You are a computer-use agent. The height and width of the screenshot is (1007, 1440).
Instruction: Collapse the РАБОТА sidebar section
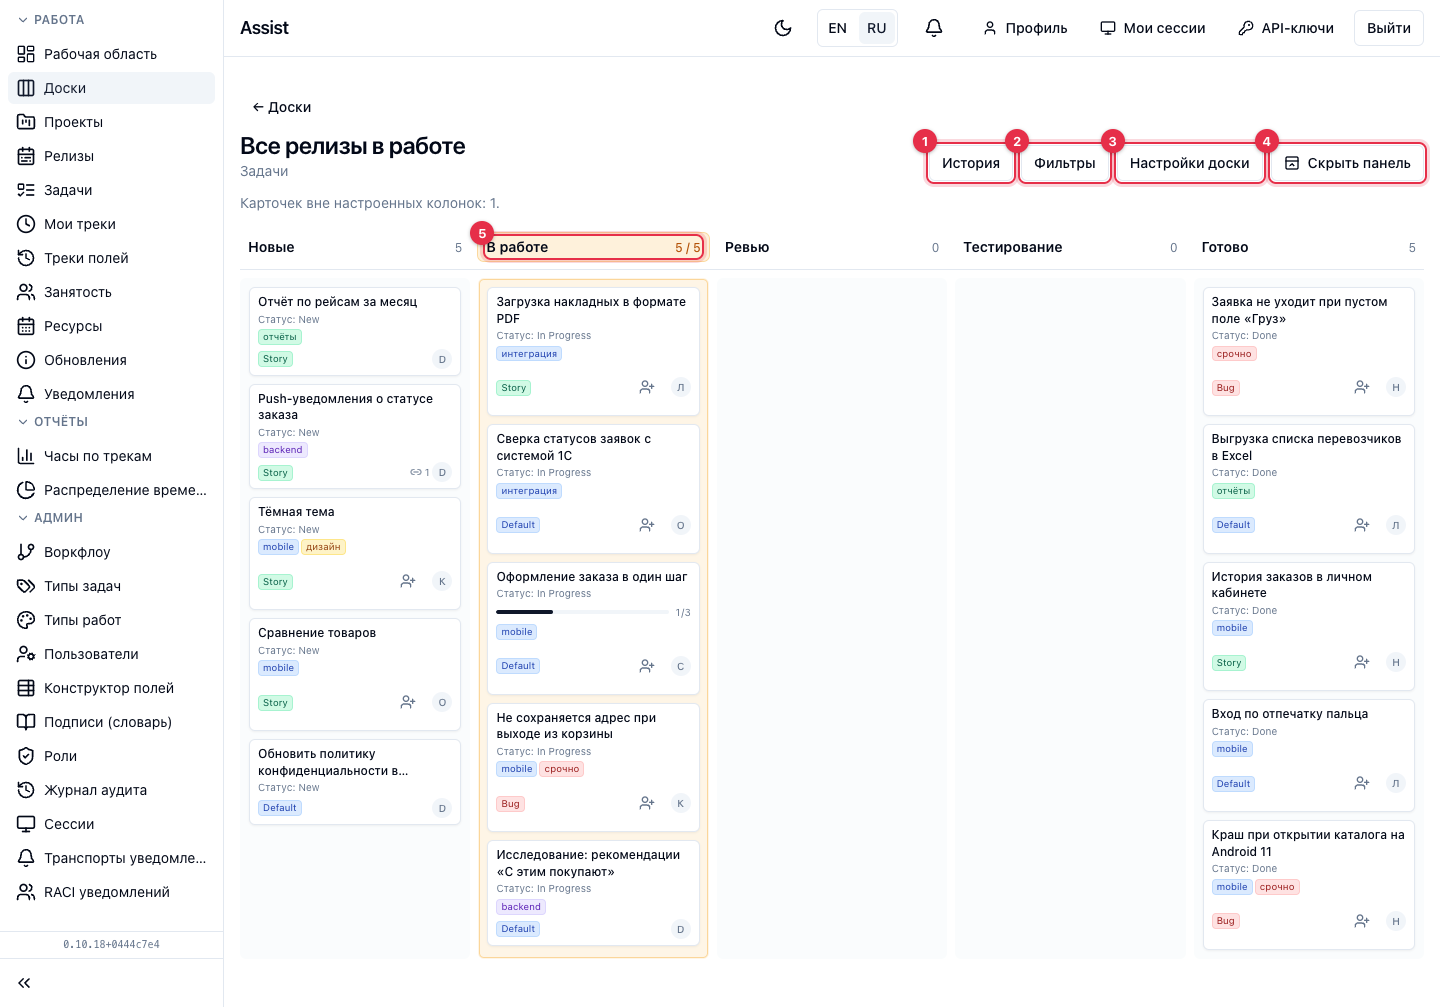(51, 20)
